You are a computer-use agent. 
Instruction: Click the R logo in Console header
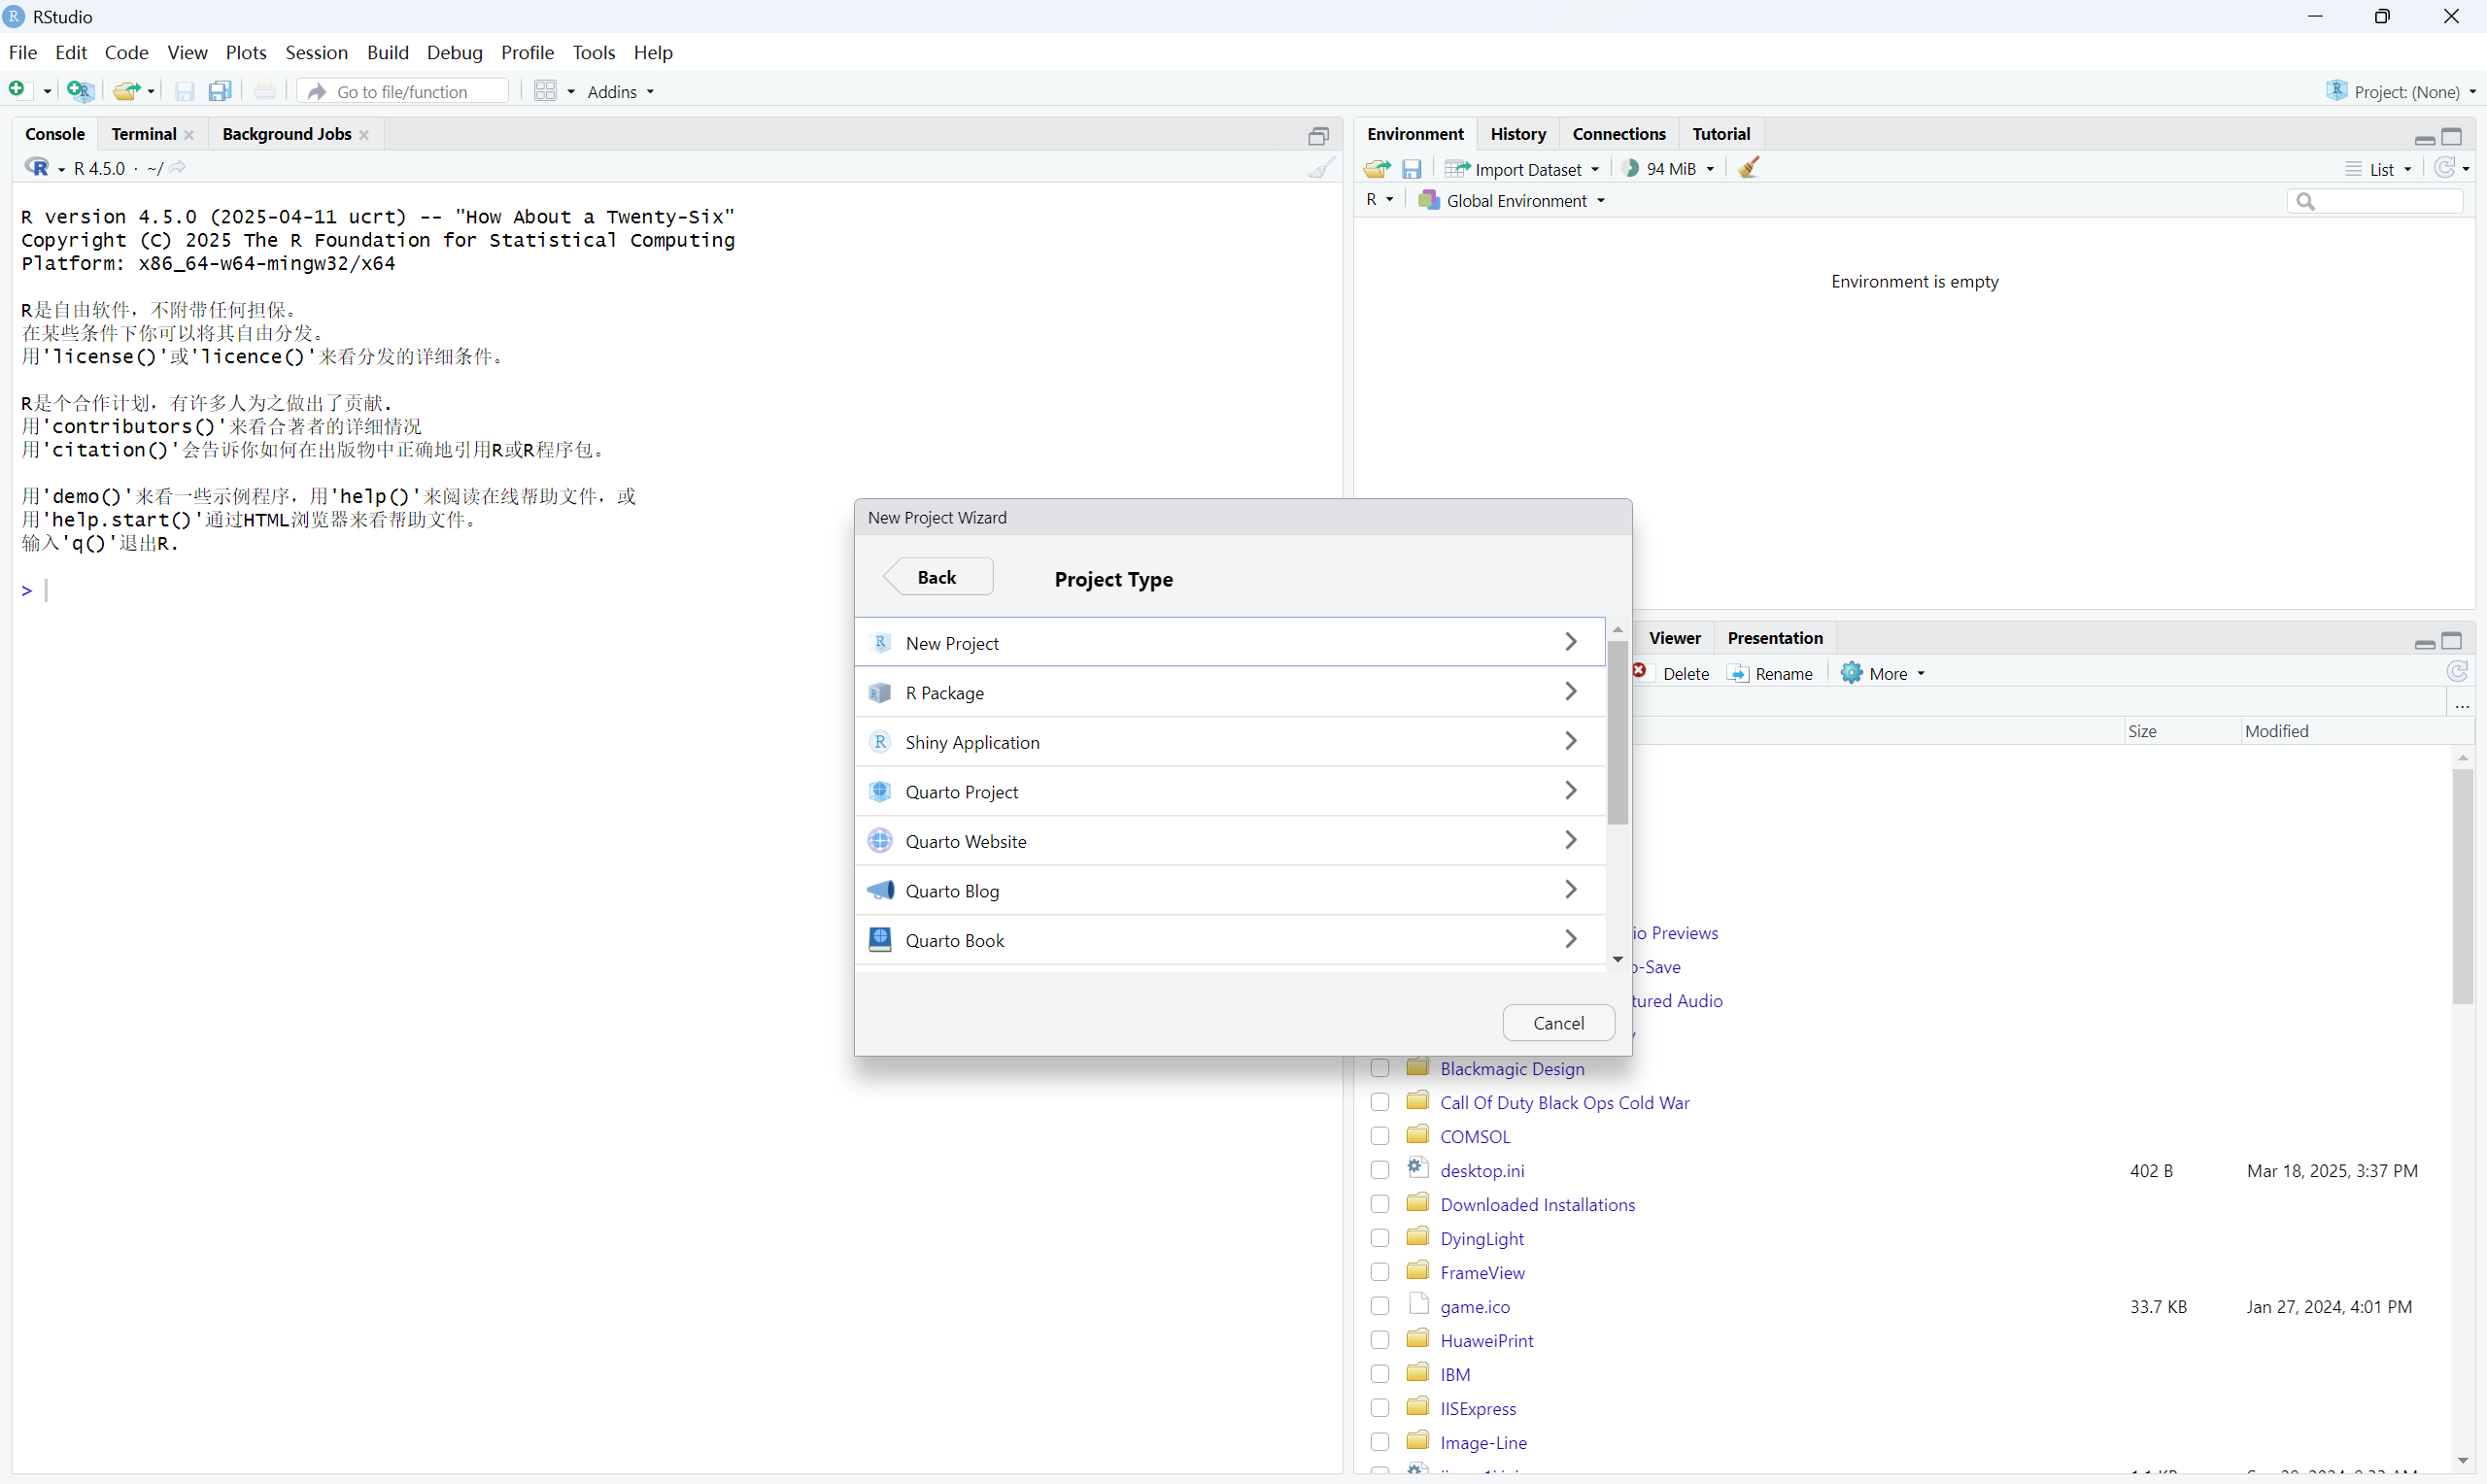coord(38,168)
